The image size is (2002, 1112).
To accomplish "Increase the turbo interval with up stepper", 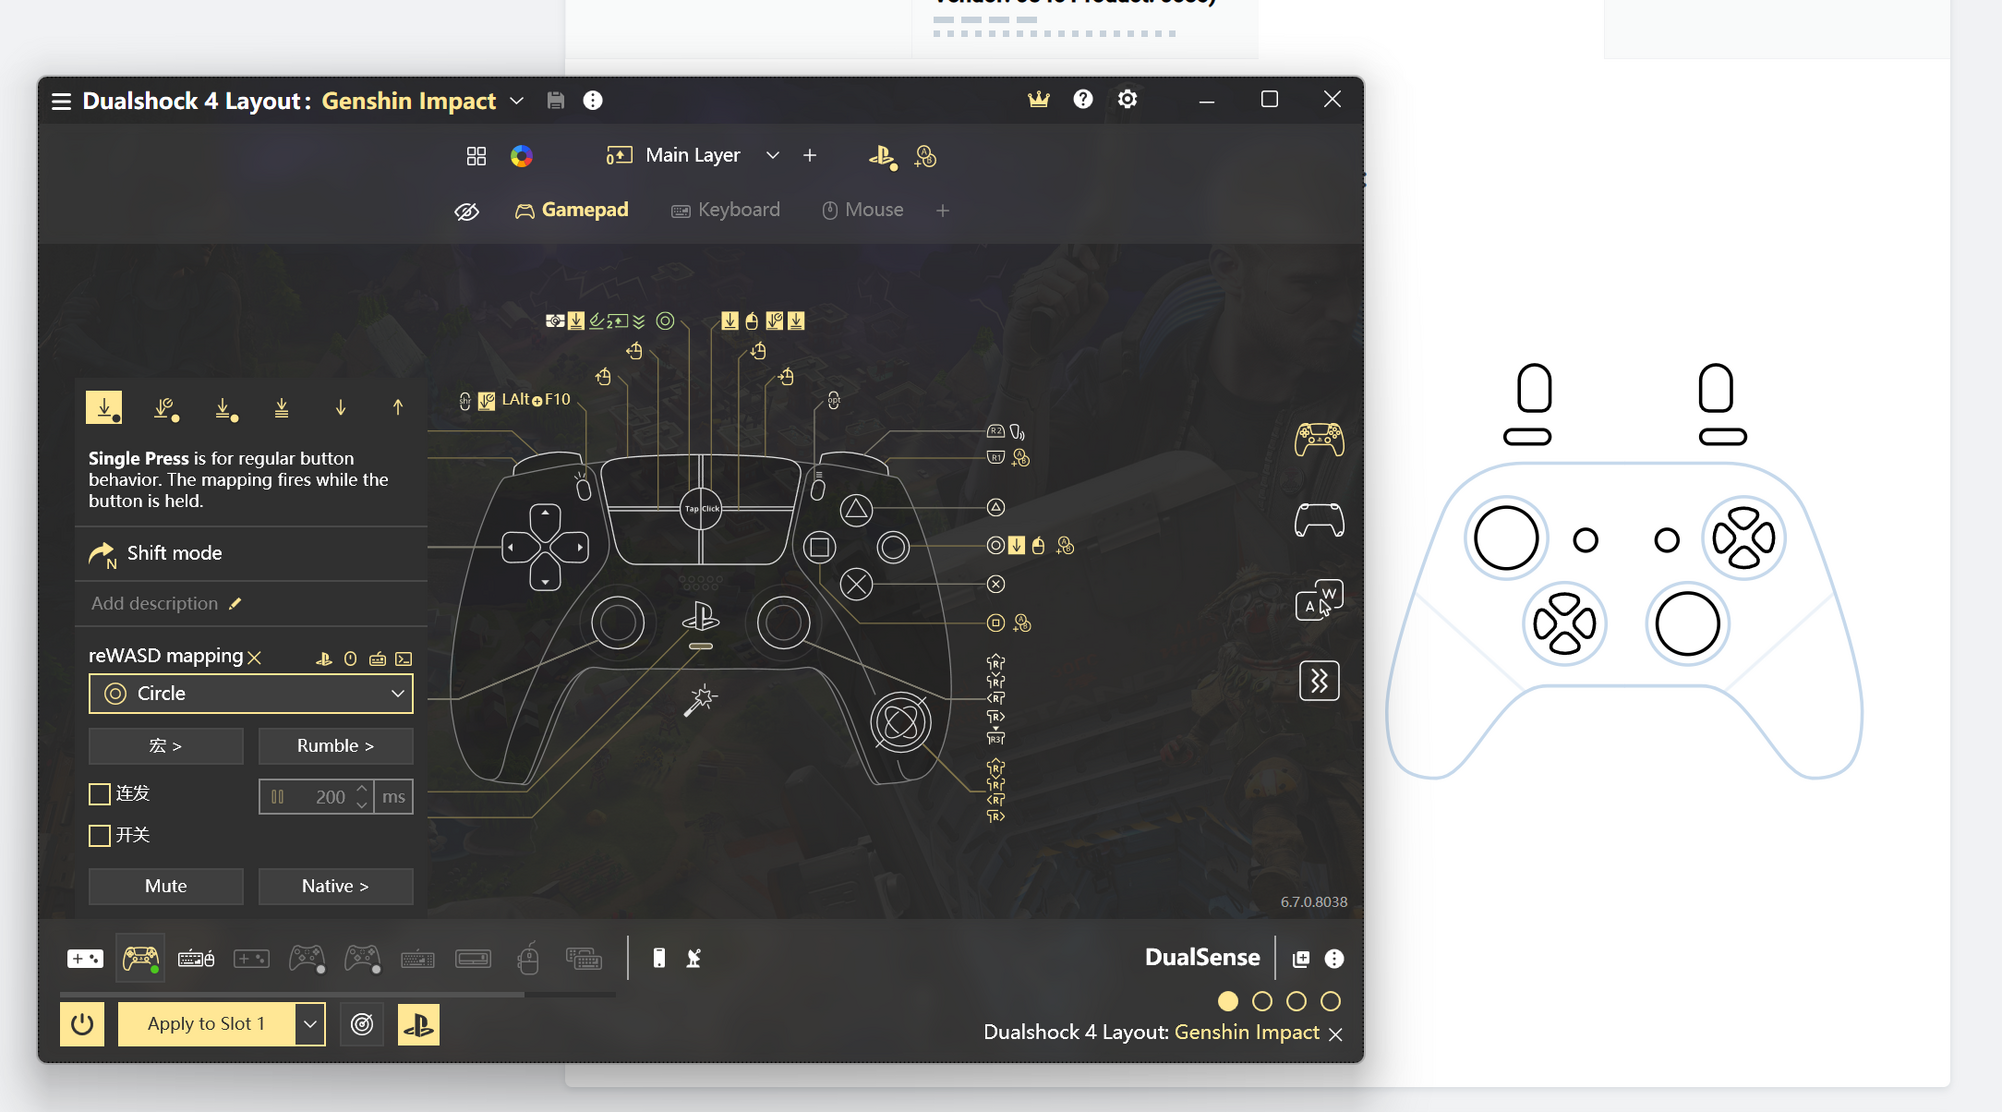I will (363, 789).
